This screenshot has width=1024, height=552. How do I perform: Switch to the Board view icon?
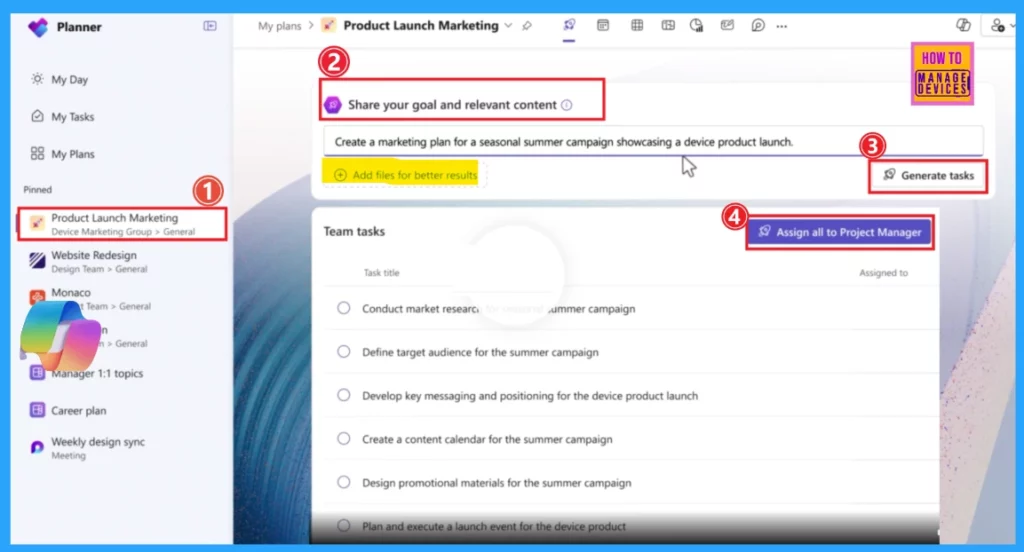pos(603,25)
